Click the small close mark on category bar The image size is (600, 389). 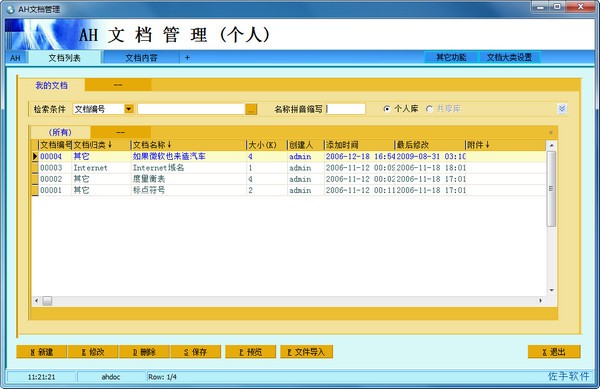[551, 133]
